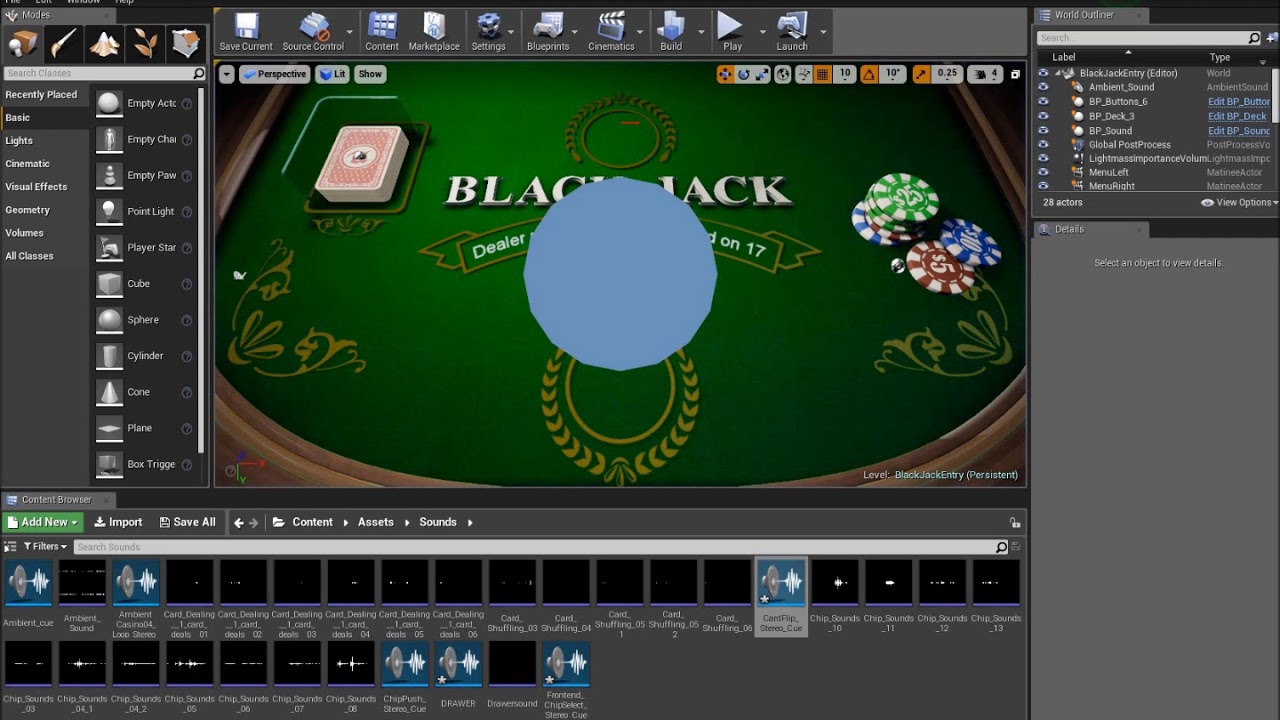Collapse the BlackJackEntry (Editor) tree node
This screenshot has width=1280, height=720.
click(x=1057, y=73)
